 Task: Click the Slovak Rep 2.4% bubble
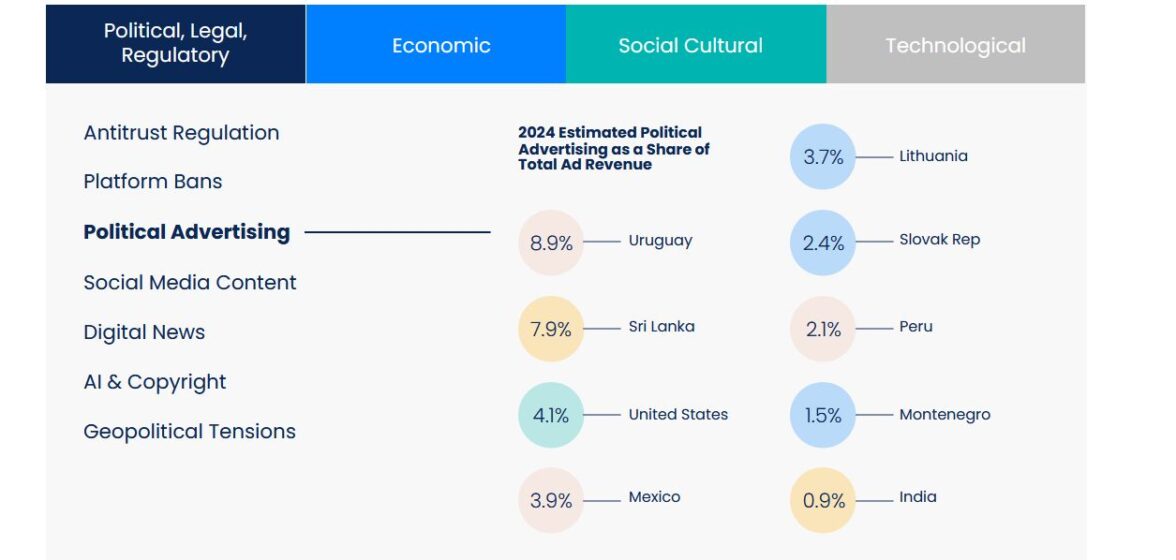pos(823,242)
